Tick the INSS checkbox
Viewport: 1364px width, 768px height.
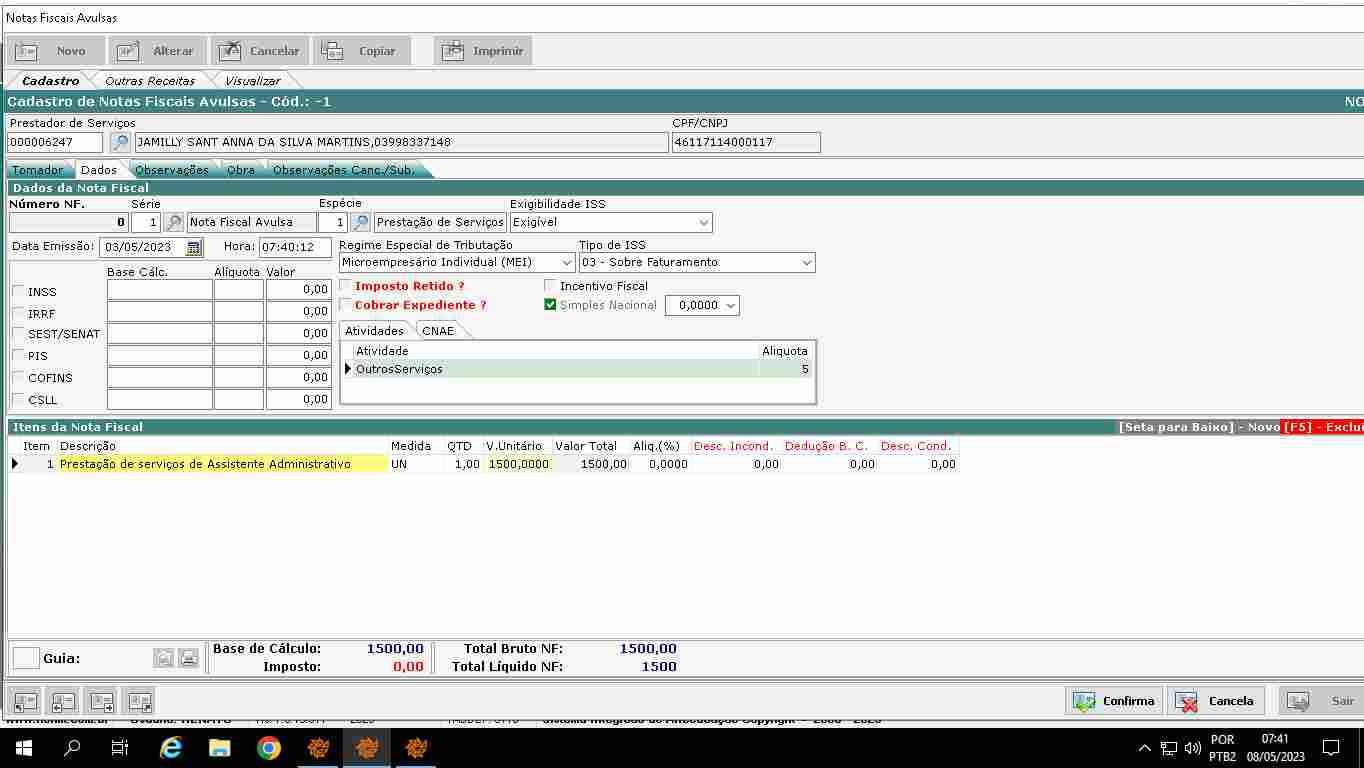click(x=18, y=291)
